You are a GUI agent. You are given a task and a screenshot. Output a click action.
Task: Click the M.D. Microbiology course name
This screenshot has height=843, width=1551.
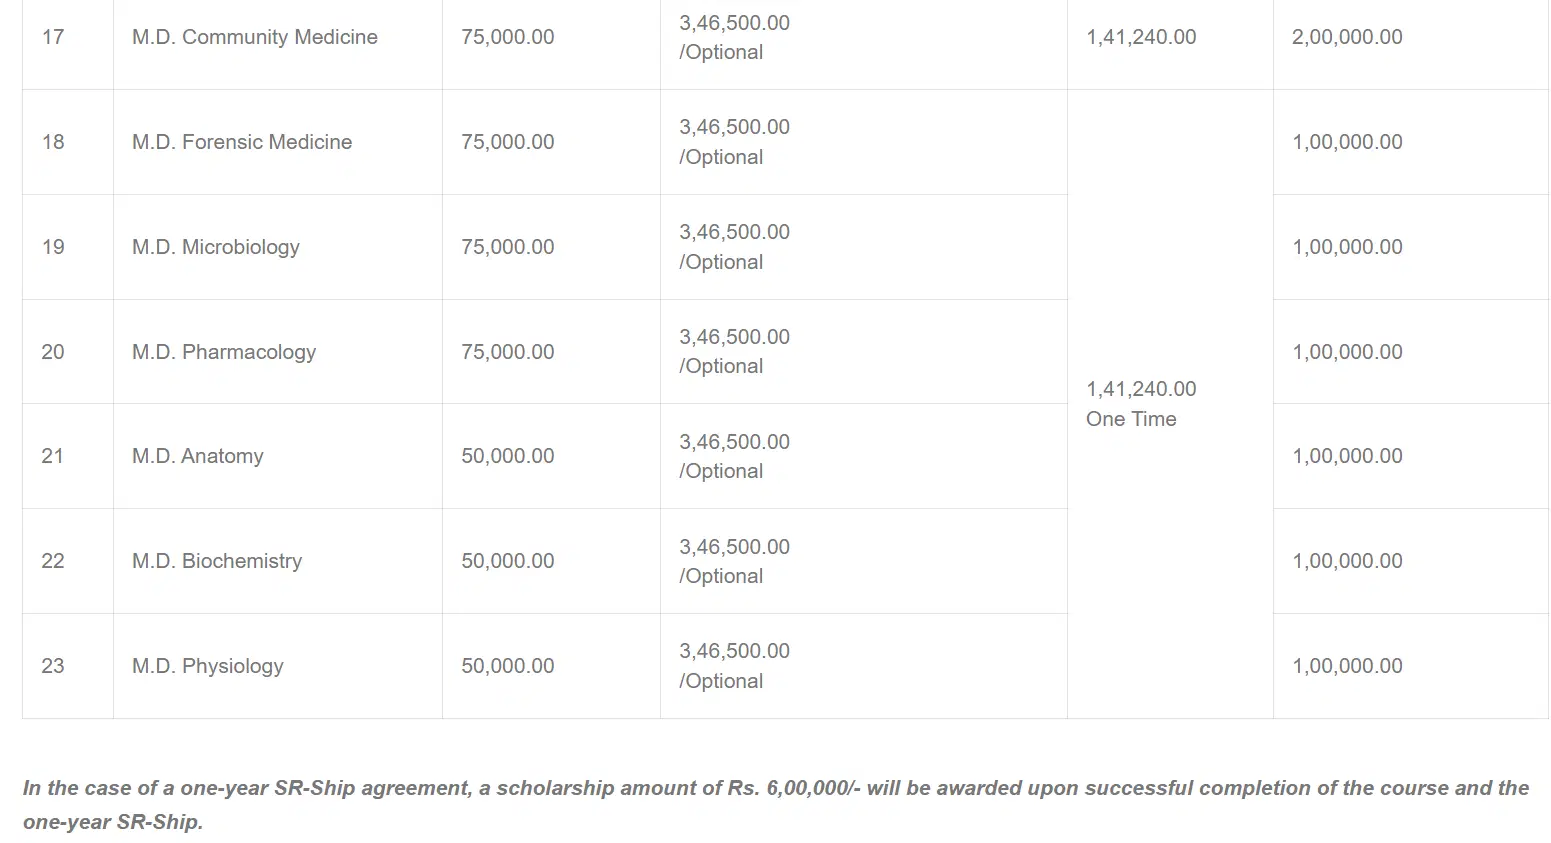[x=215, y=247]
